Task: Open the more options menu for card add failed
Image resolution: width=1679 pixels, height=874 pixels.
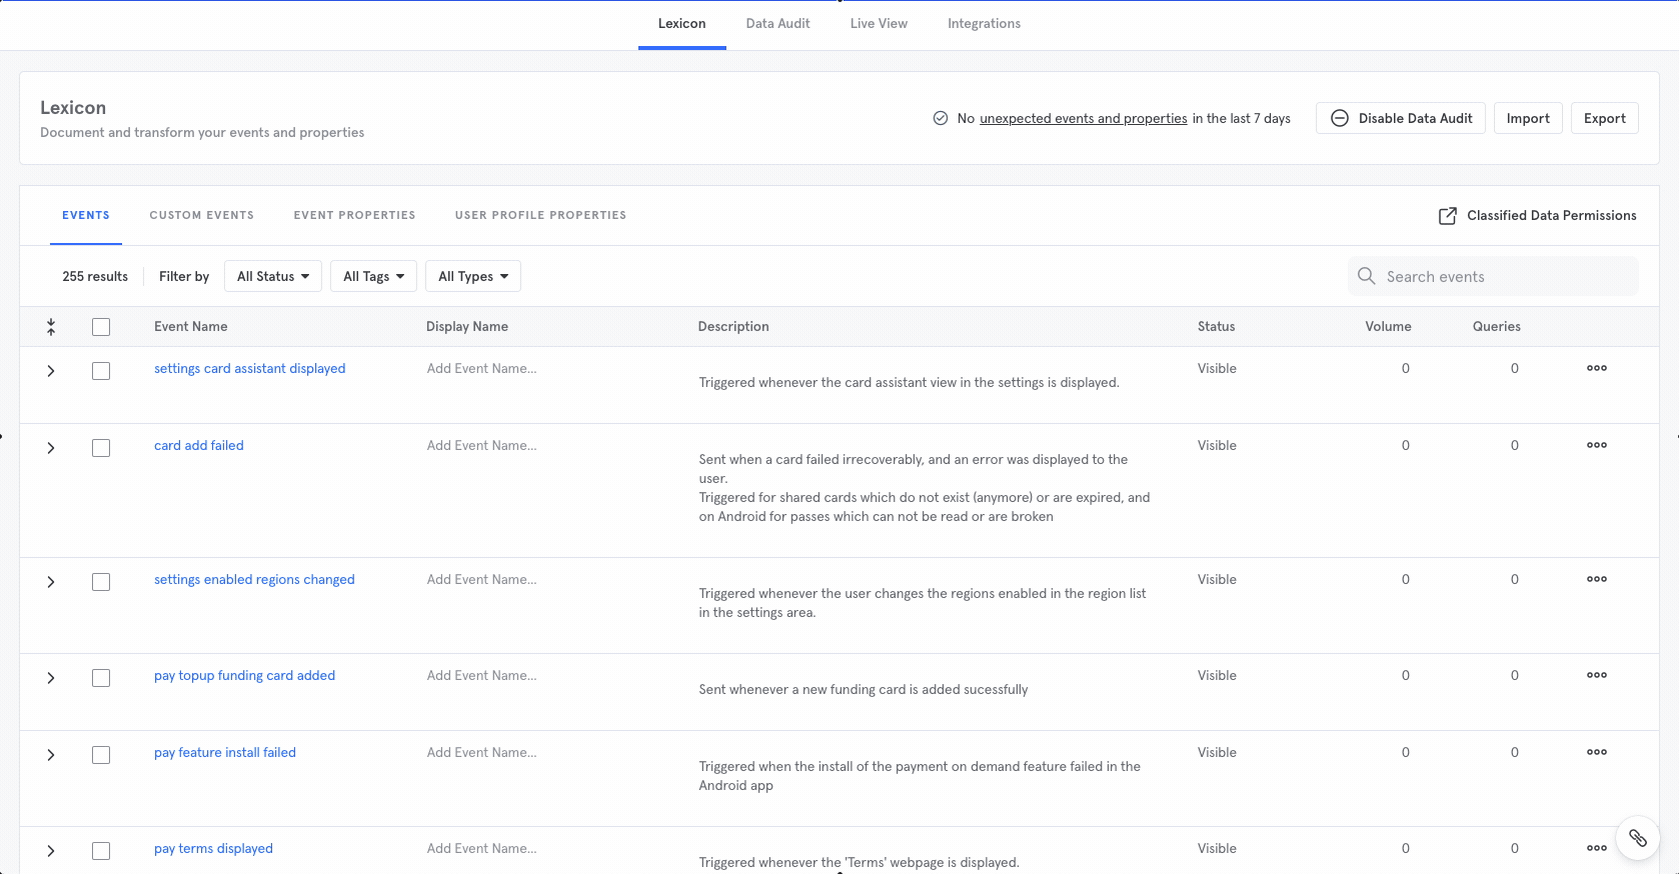Action: pos(1596,445)
